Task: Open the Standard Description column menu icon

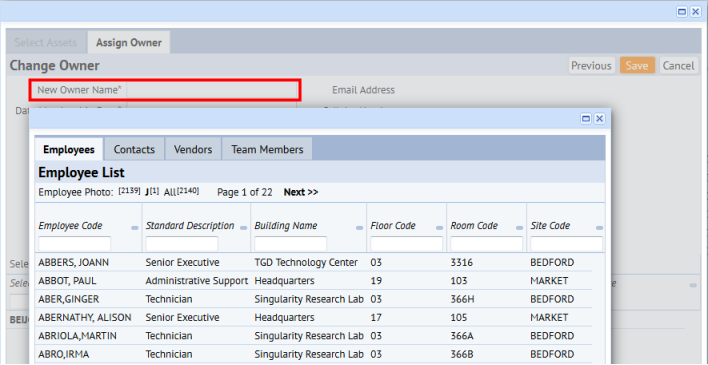Action: [x=243, y=228]
